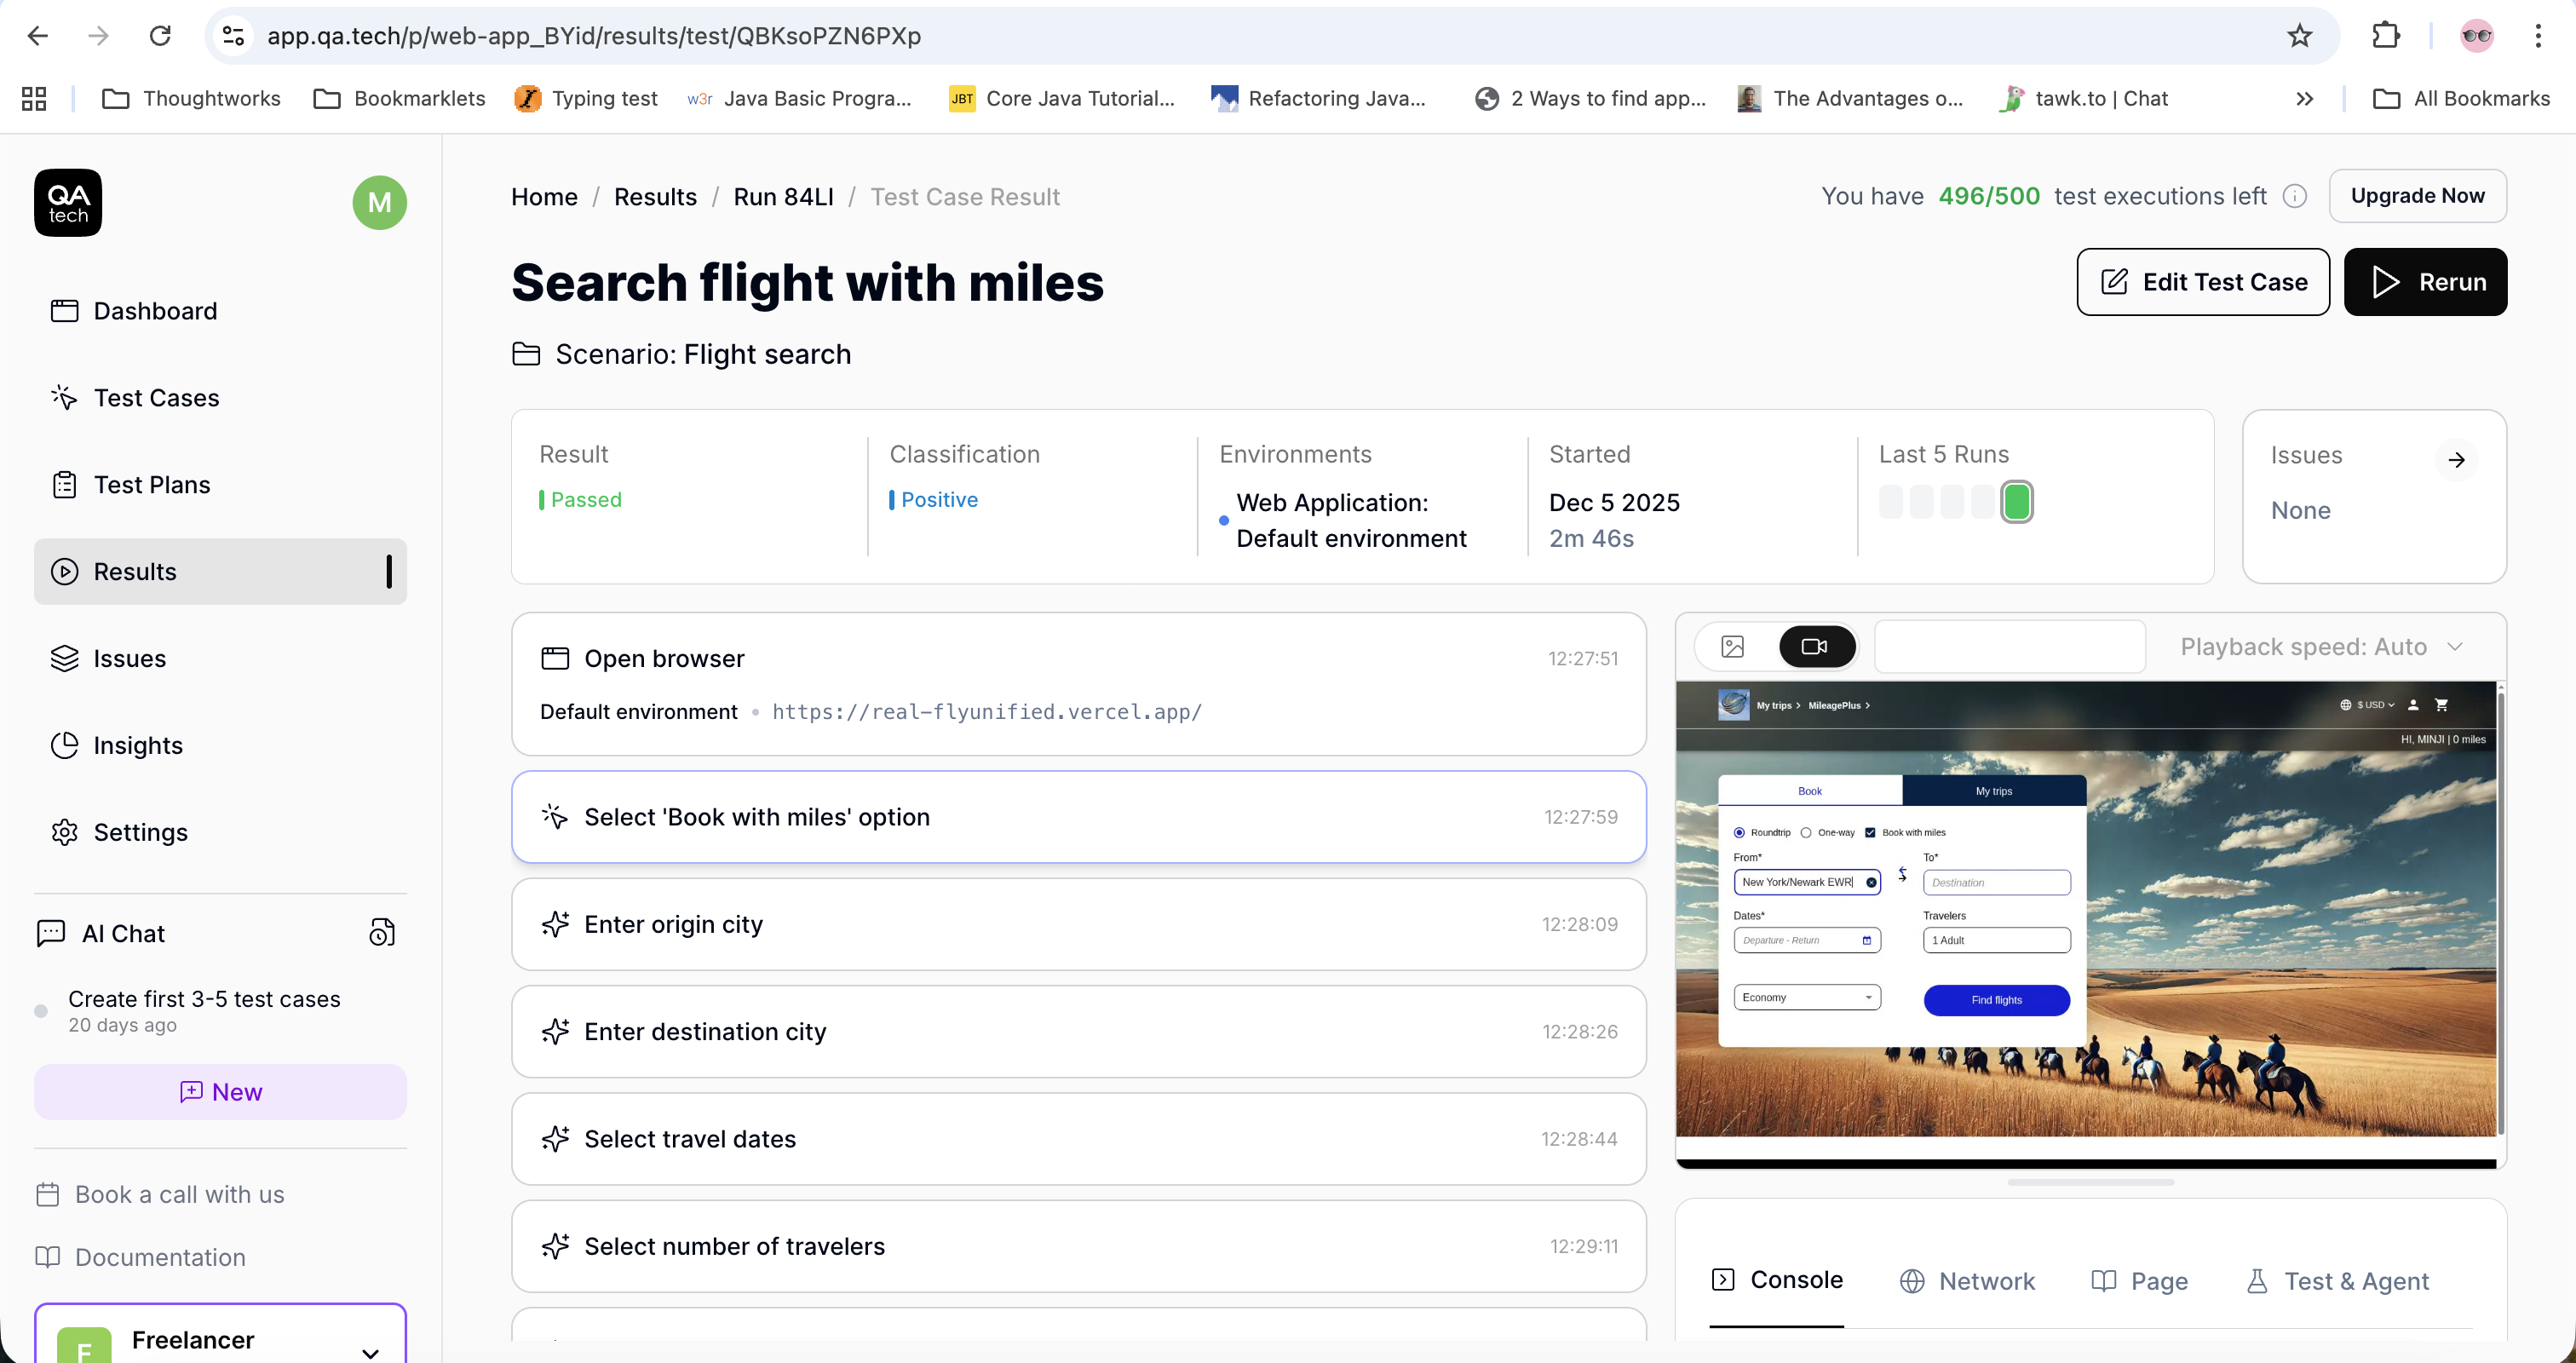Click the test executions info icon

(x=2295, y=196)
